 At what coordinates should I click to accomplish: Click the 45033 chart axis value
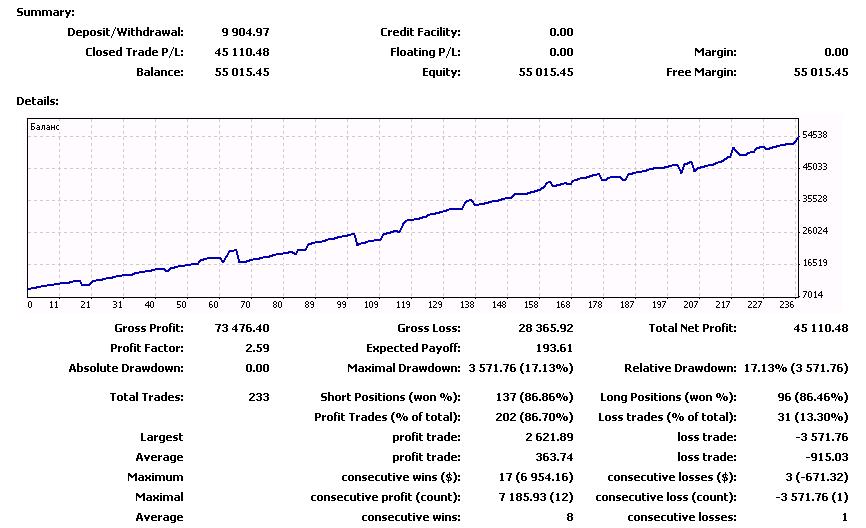click(815, 167)
